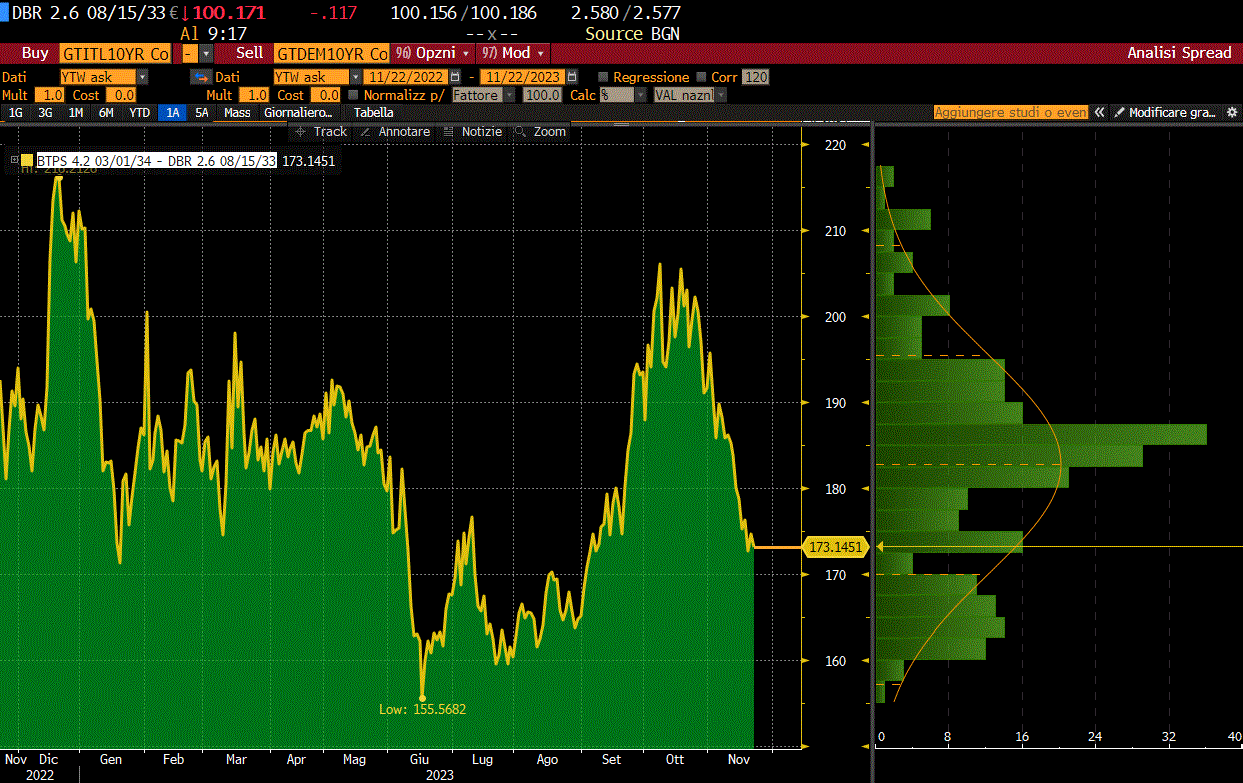1243x783 pixels.
Task: Click the Aggiungere studi o even field
Action: (x=1011, y=113)
